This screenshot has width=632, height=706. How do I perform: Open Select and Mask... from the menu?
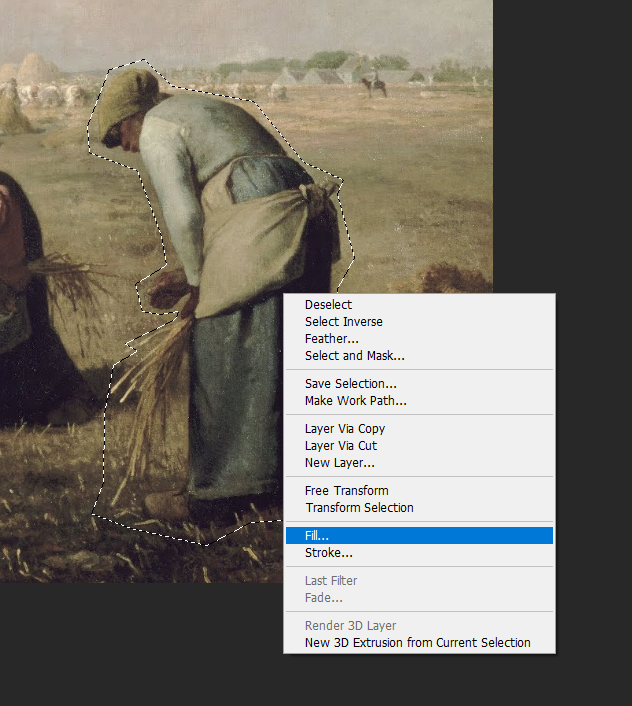[x=419, y=356]
